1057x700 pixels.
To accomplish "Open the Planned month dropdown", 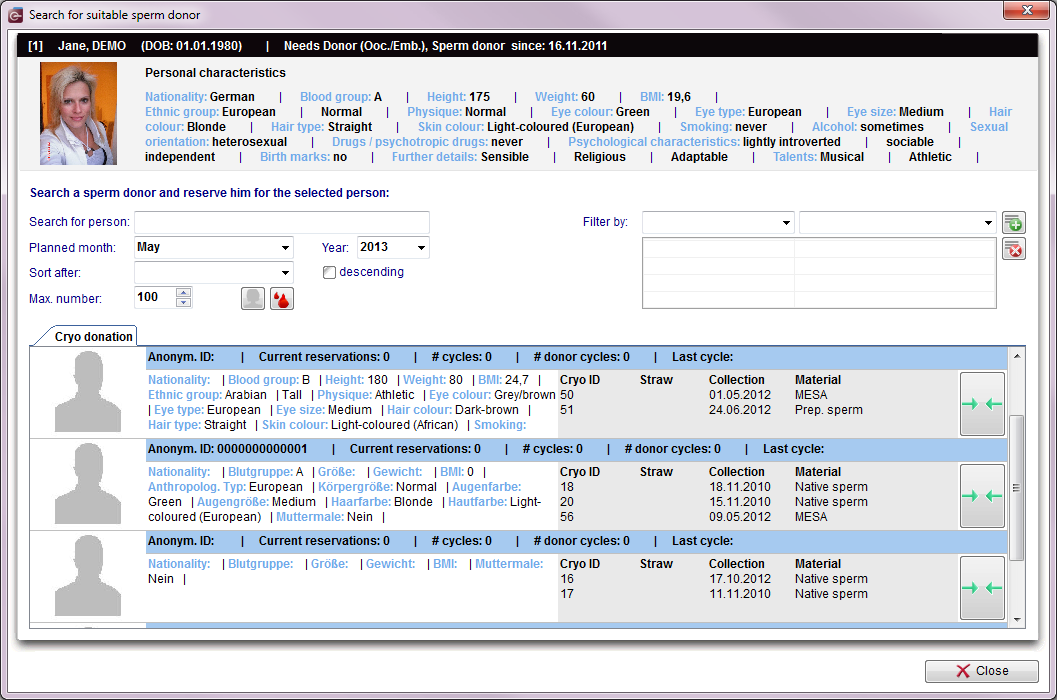I will click(x=285, y=247).
